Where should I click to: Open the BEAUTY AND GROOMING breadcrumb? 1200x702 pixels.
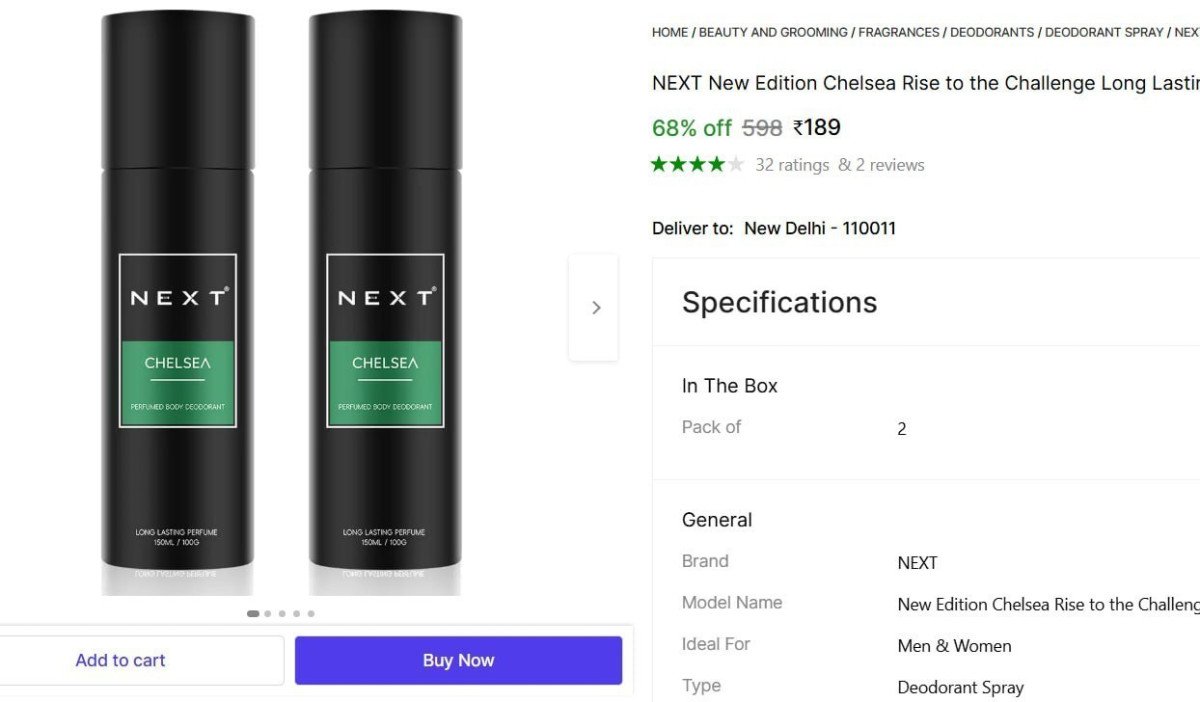[773, 33]
